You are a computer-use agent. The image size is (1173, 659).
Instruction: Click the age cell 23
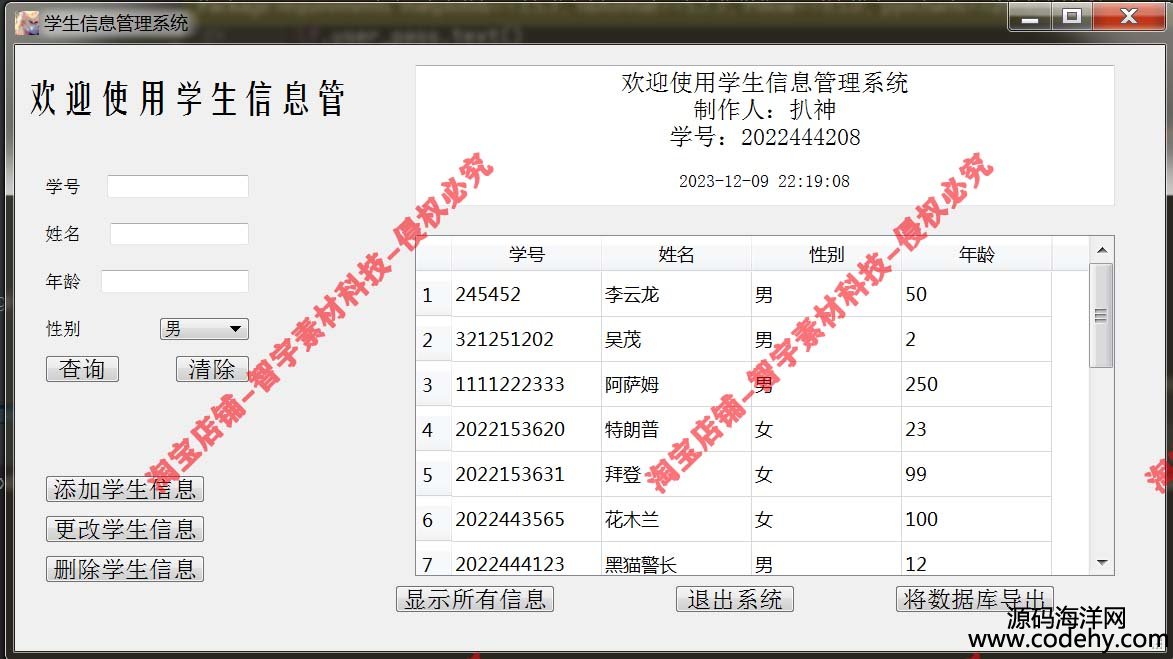click(x=976, y=429)
